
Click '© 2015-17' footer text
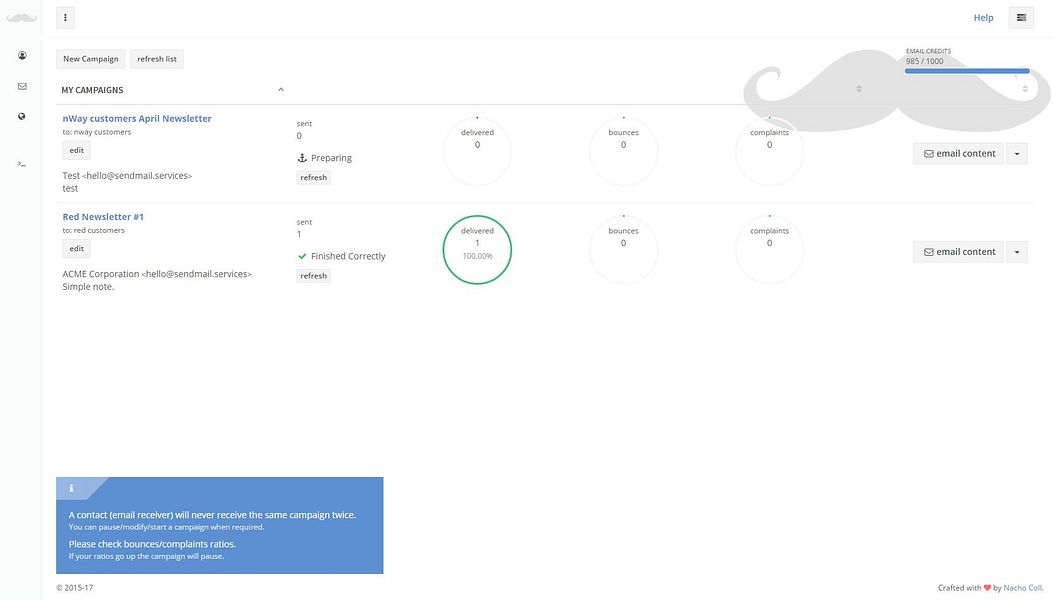coord(75,587)
